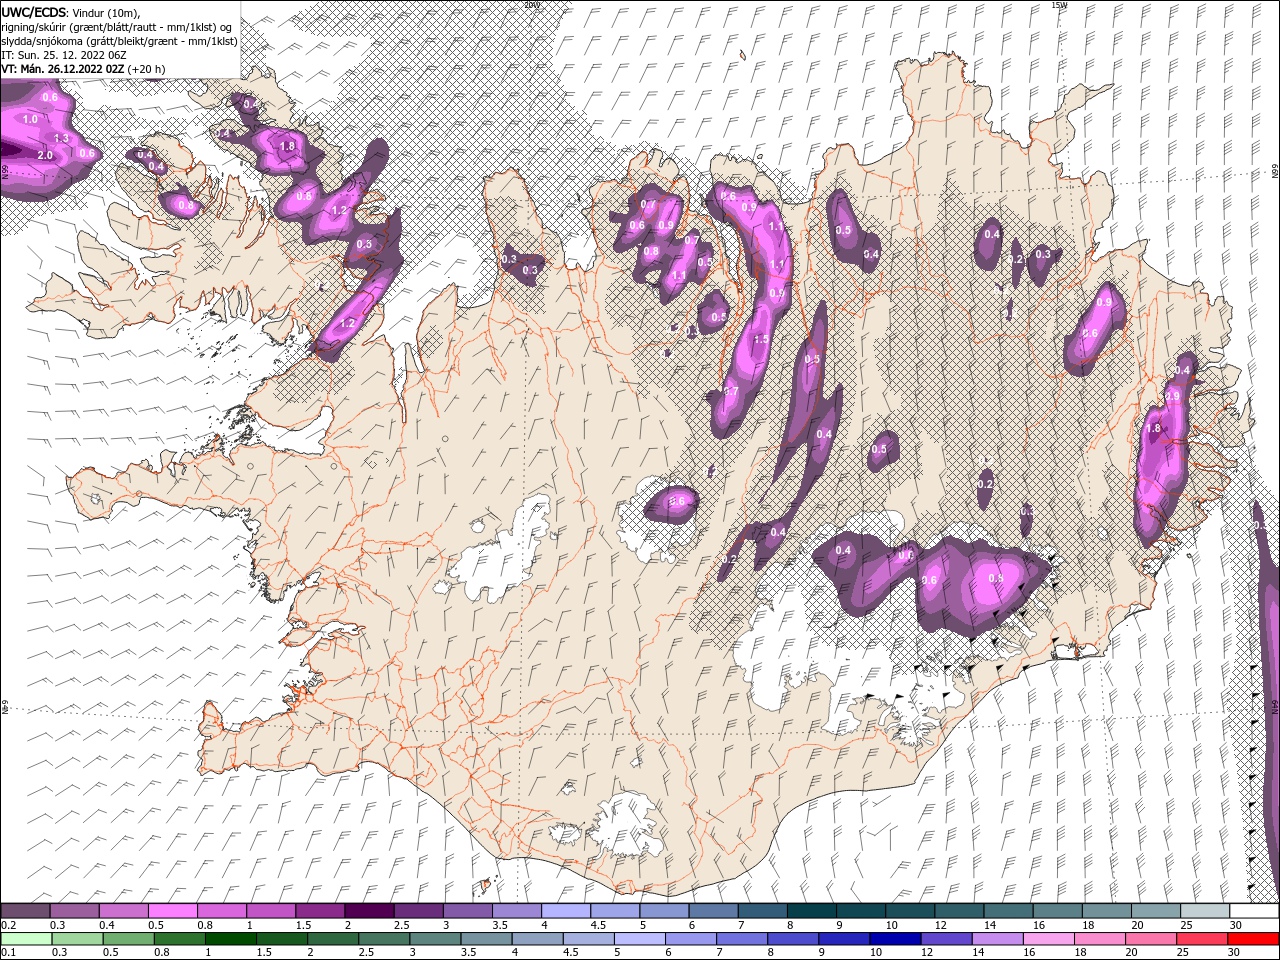The width and height of the screenshot is (1280, 960).
Task: Select the '1.0' value in the northwest corner
Action: coord(30,119)
